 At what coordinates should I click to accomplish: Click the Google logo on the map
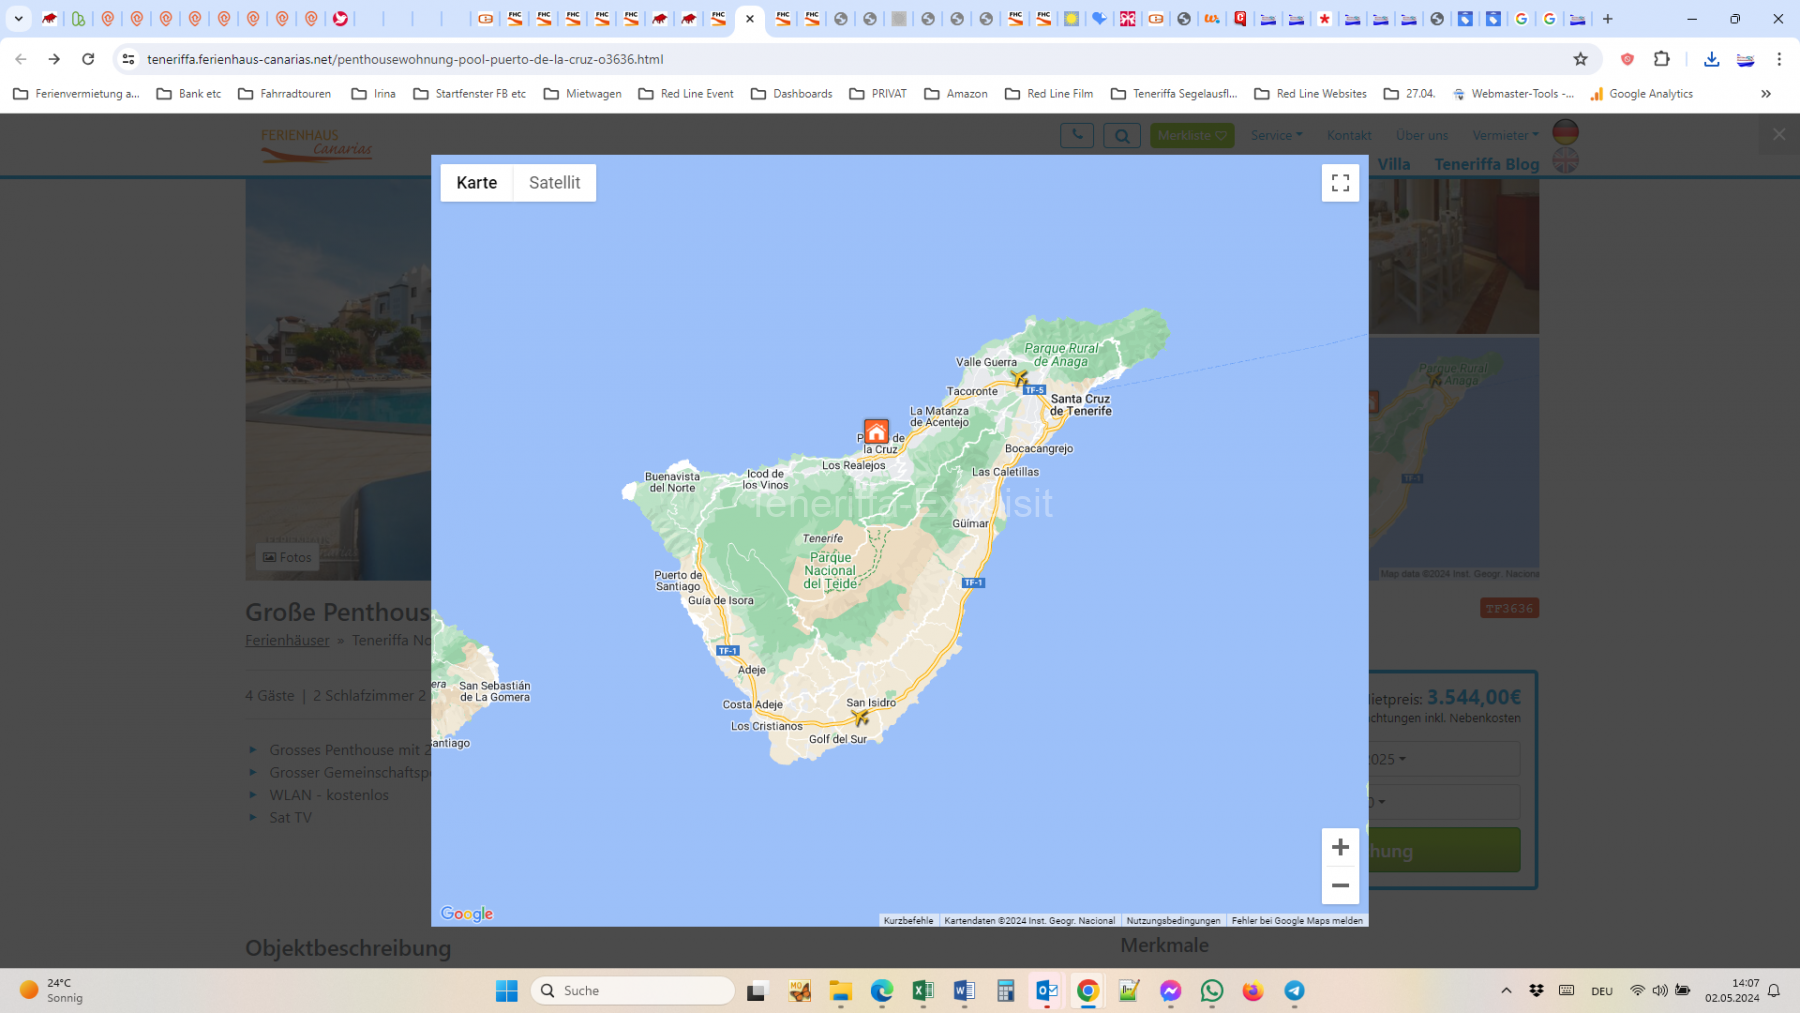click(x=467, y=914)
